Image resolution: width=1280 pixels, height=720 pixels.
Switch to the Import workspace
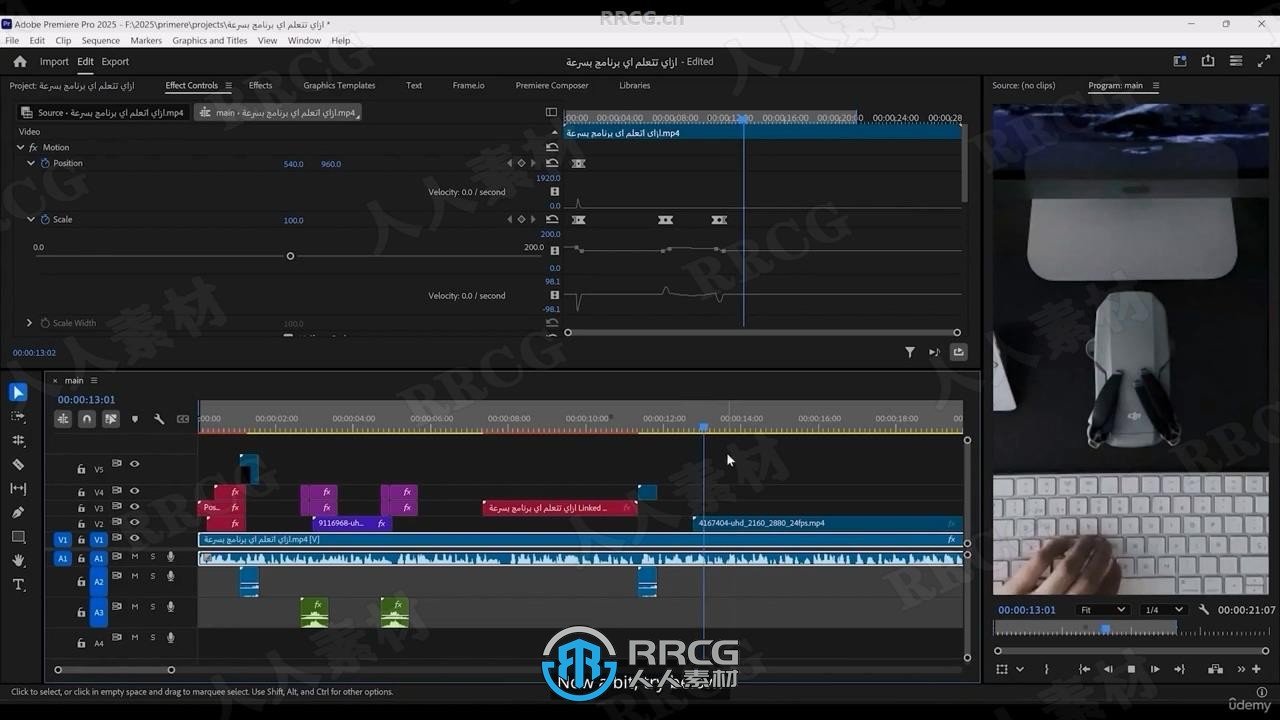(x=54, y=61)
